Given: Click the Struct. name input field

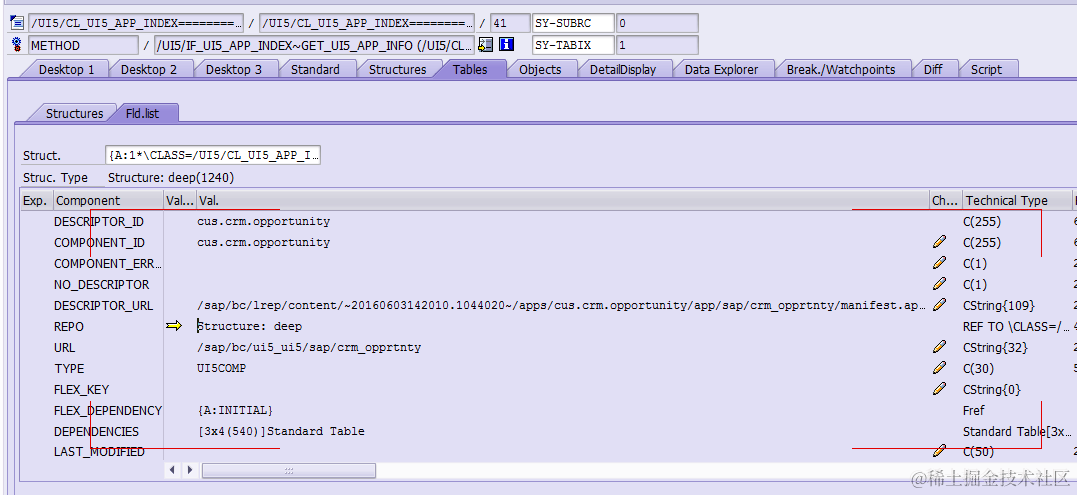Looking at the screenshot, I should pyautogui.click(x=213, y=155).
